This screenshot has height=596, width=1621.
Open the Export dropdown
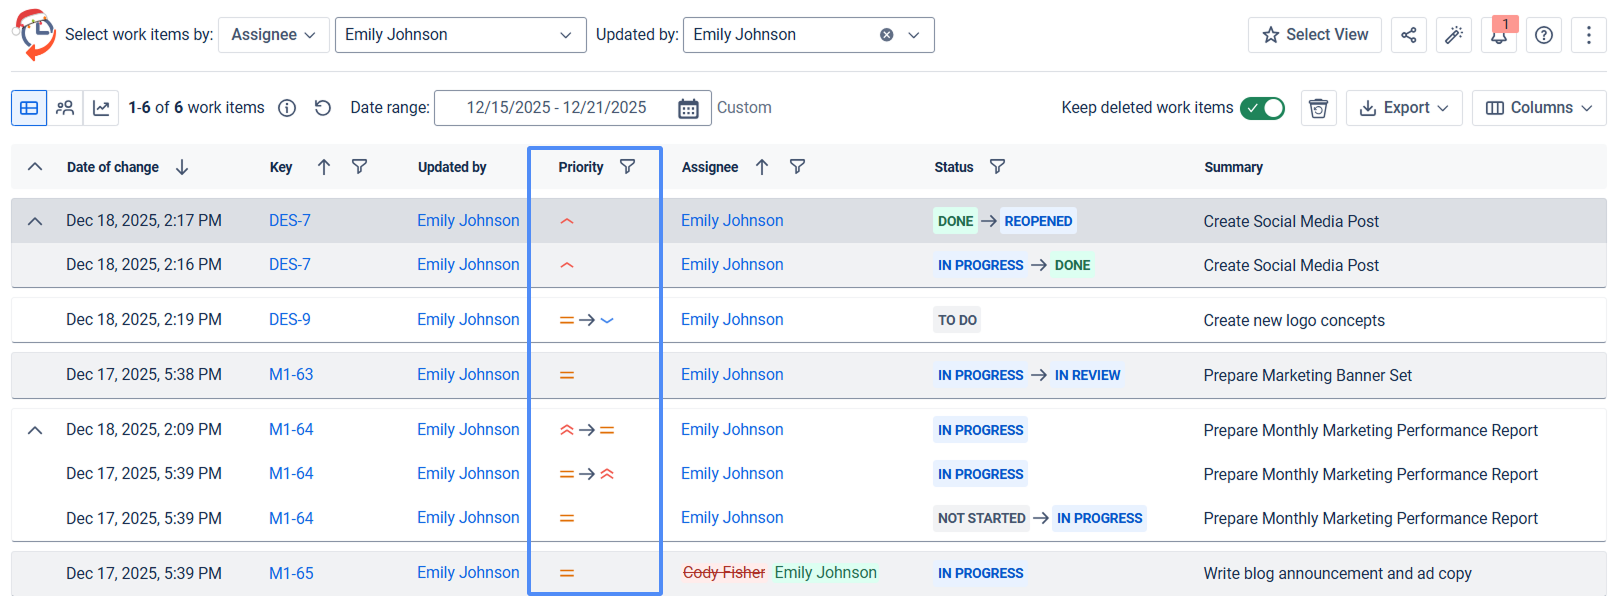click(x=1404, y=108)
